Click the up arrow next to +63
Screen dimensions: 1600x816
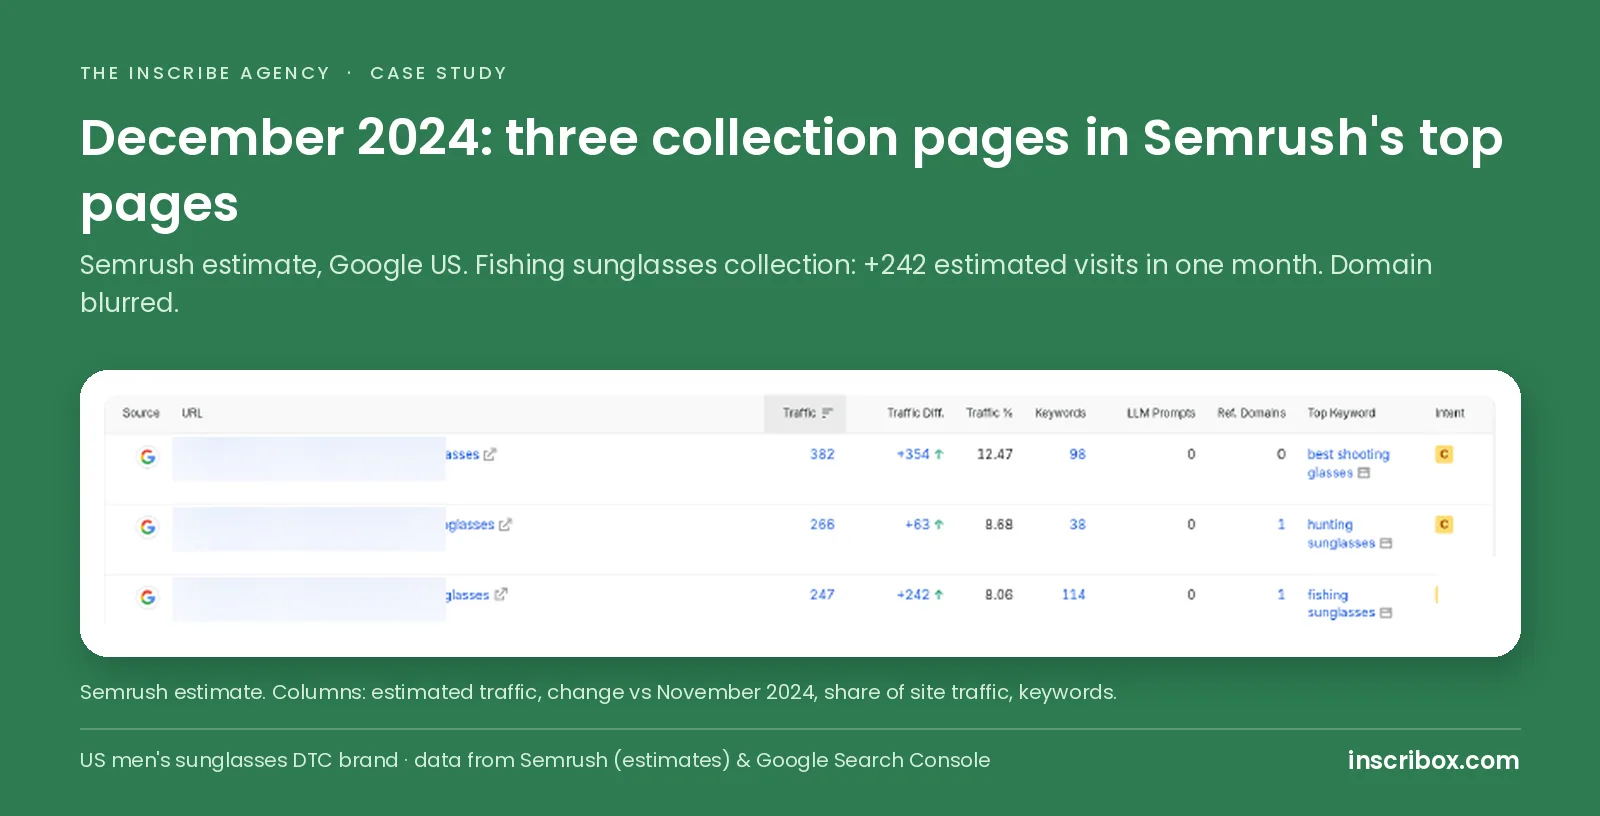(x=939, y=524)
